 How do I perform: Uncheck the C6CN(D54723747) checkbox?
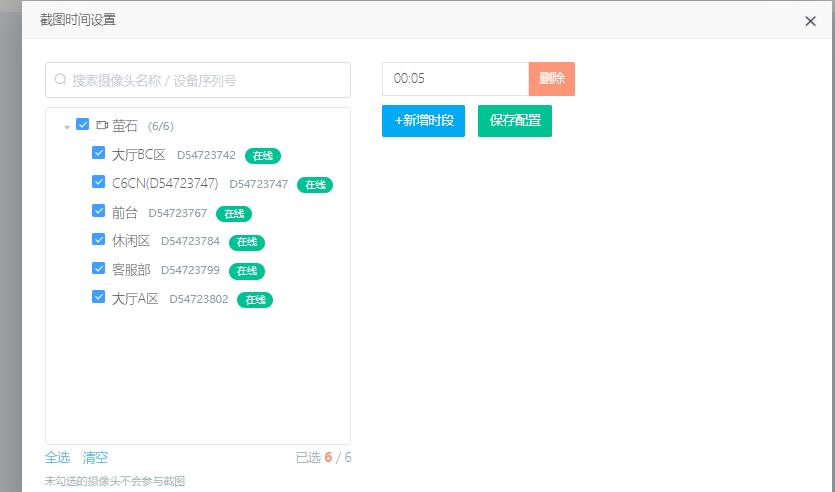tap(99, 182)
